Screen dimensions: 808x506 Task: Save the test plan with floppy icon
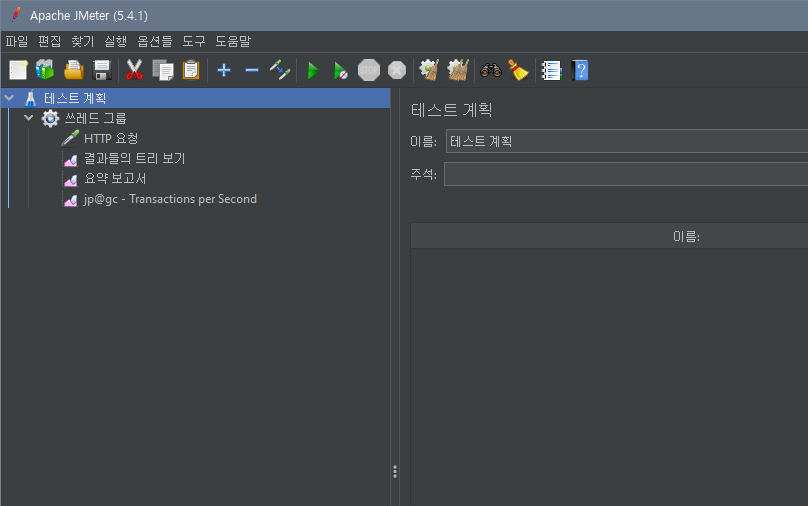click(102, 70)
